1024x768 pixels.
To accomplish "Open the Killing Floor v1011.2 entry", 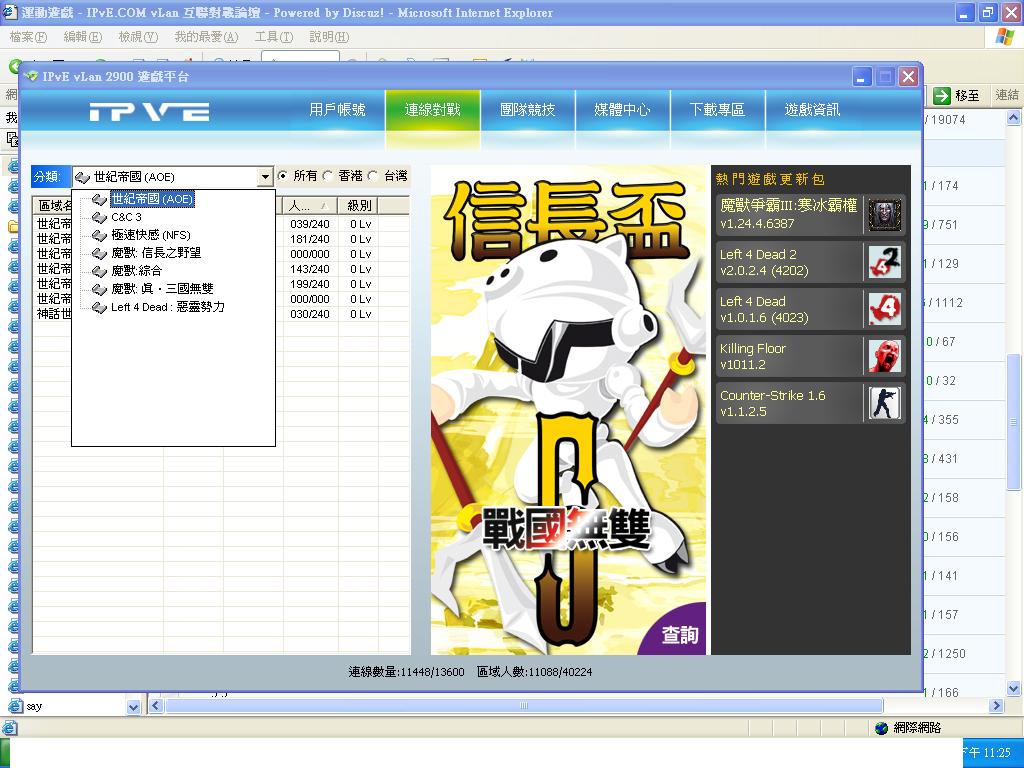I will coord(810,356).
